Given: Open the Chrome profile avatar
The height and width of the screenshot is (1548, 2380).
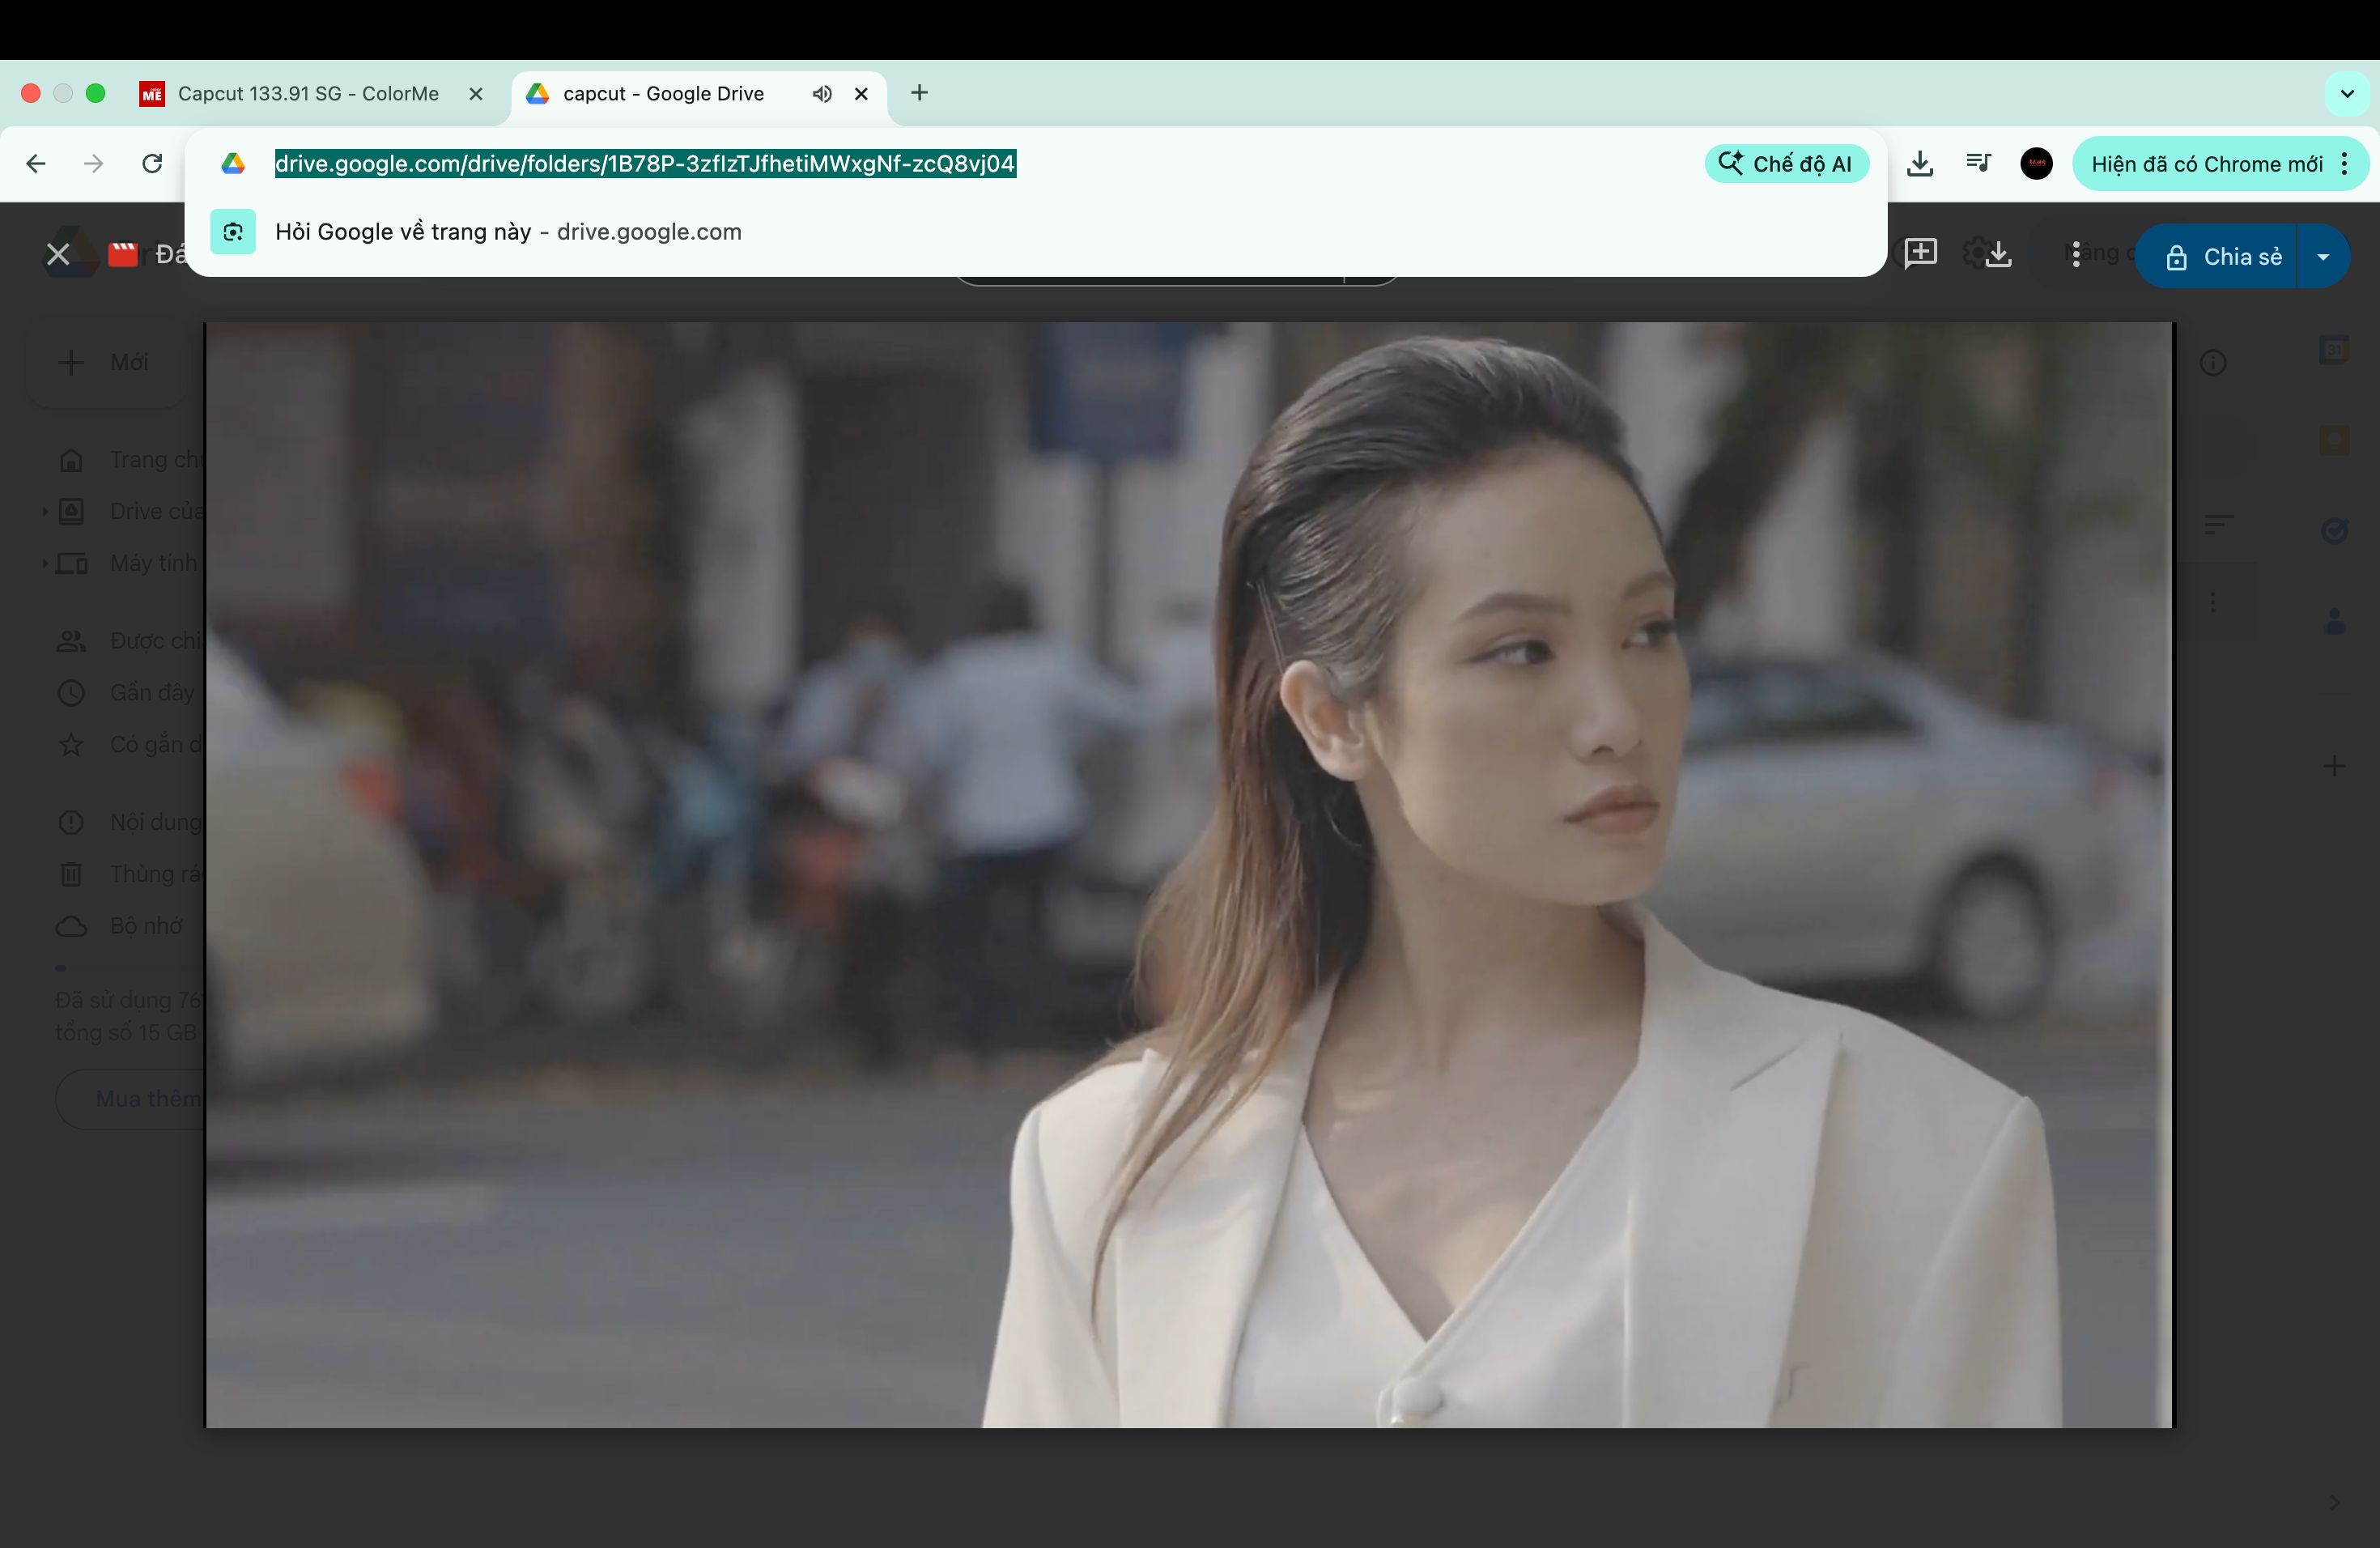Looking at the screenshot, I should pos(2037,164).
